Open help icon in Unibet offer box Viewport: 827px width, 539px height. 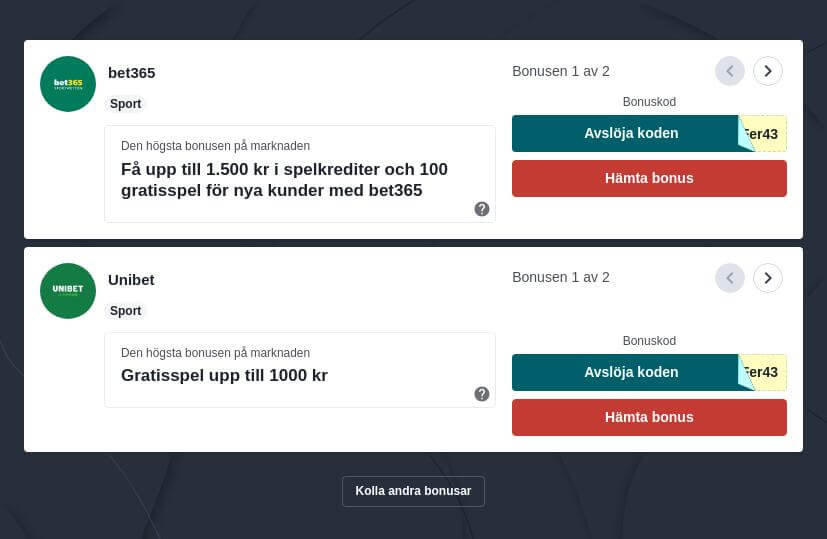click(482, 394)
